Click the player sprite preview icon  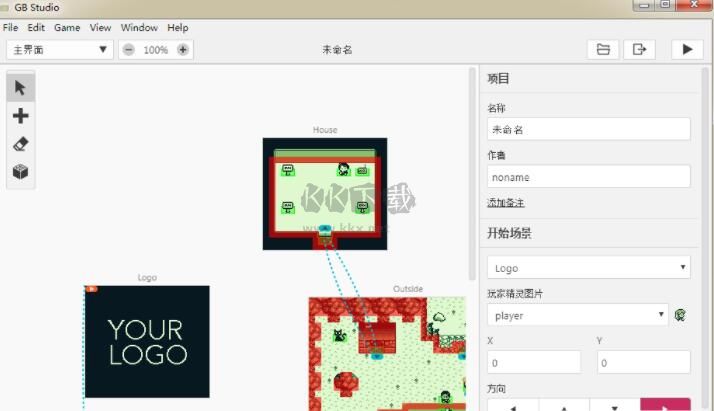(x=680, y=315)
